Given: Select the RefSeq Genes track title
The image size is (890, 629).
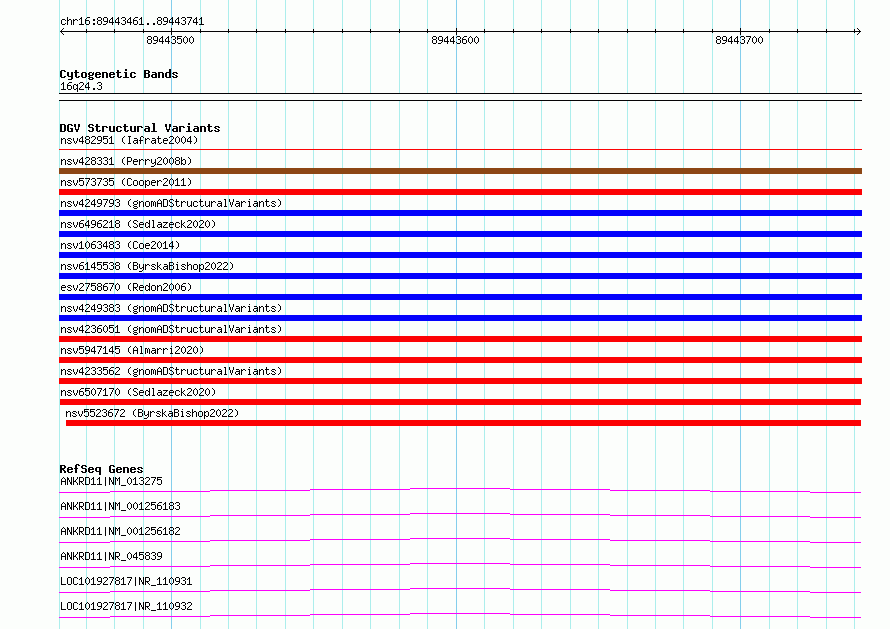Looking at the screenshot, I should pyautogui.click(x=102, y=469).
